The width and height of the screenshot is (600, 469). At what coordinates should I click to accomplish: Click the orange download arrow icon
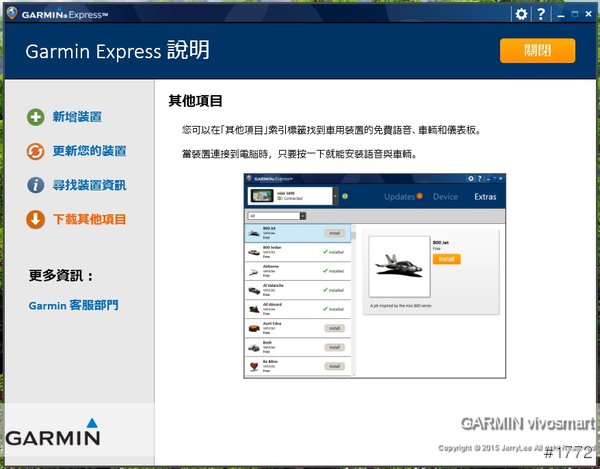click(36, 220)
